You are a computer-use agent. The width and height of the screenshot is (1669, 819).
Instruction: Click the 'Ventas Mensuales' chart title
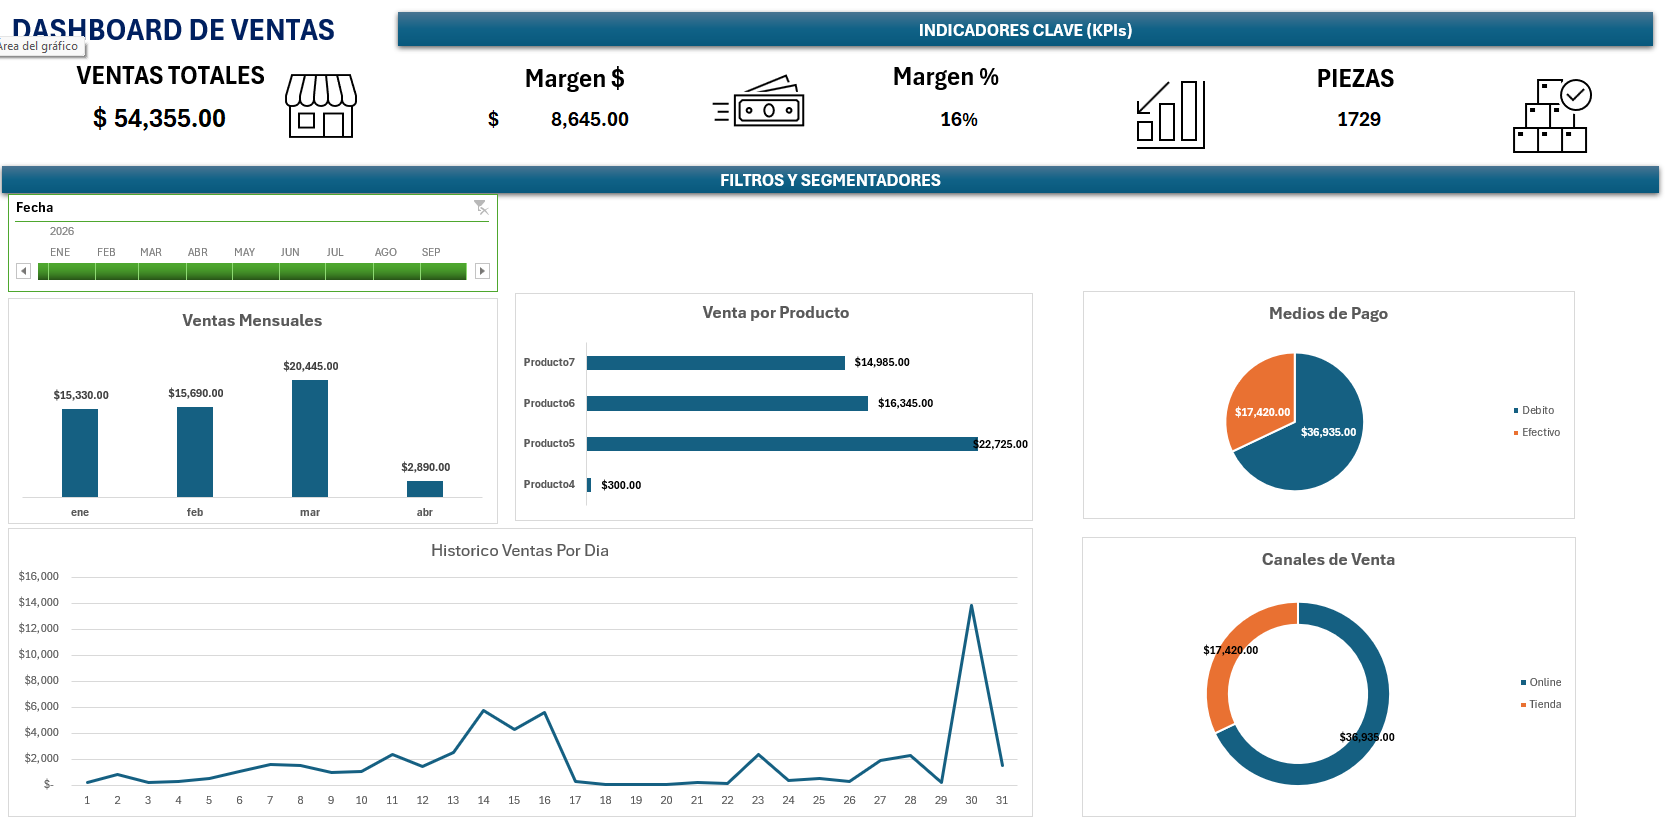[x=252, y=320]
